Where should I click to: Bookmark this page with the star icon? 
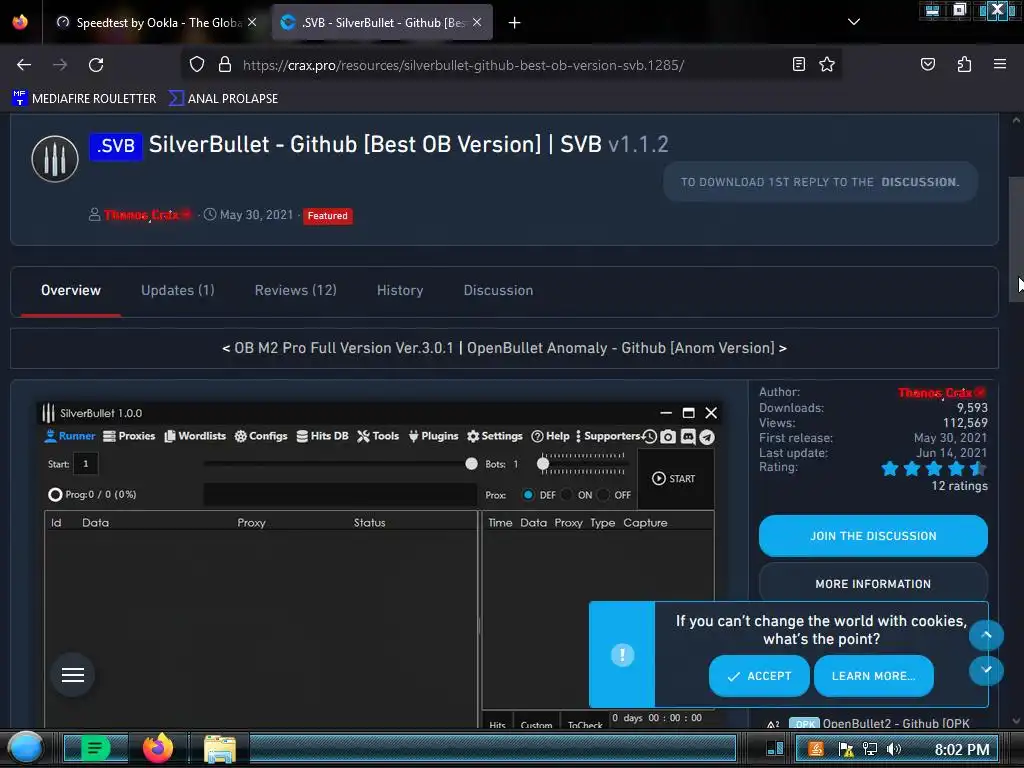click(827, 64)
